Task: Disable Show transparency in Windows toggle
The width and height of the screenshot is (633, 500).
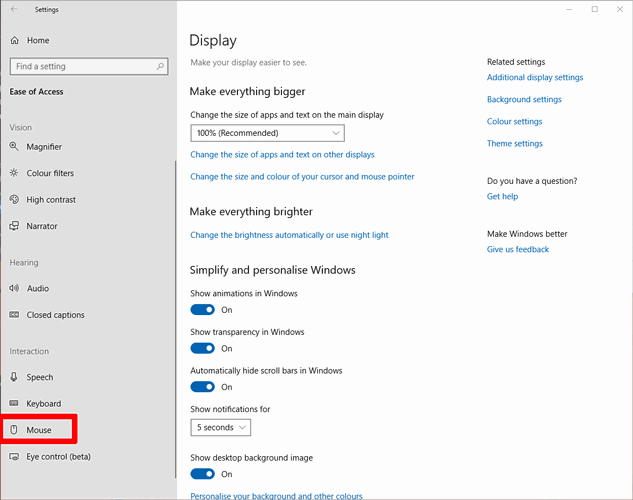Action: point(202,348)
